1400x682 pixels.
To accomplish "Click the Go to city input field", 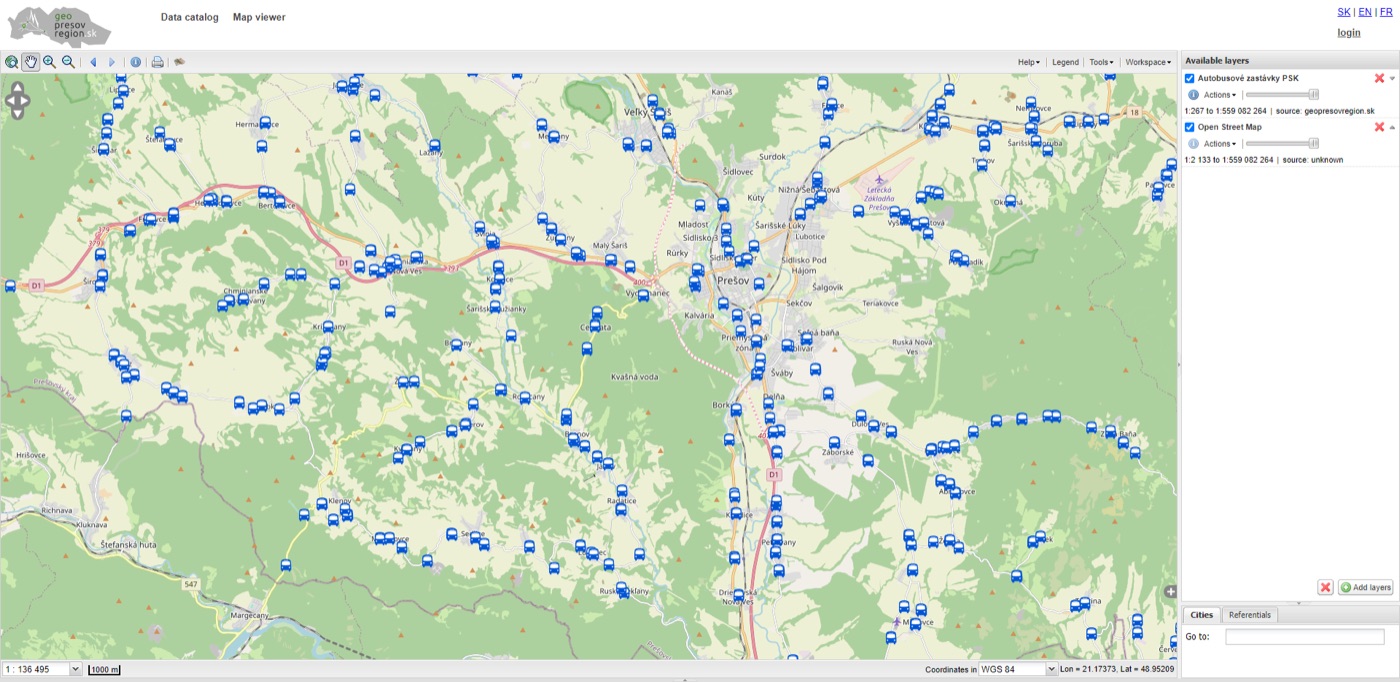I will click(x=1305, y=637).
